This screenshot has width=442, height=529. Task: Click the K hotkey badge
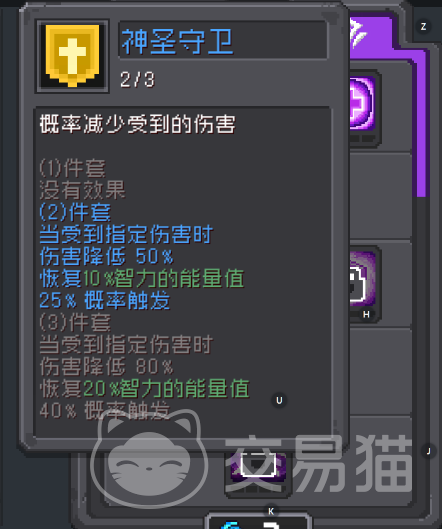271,511
